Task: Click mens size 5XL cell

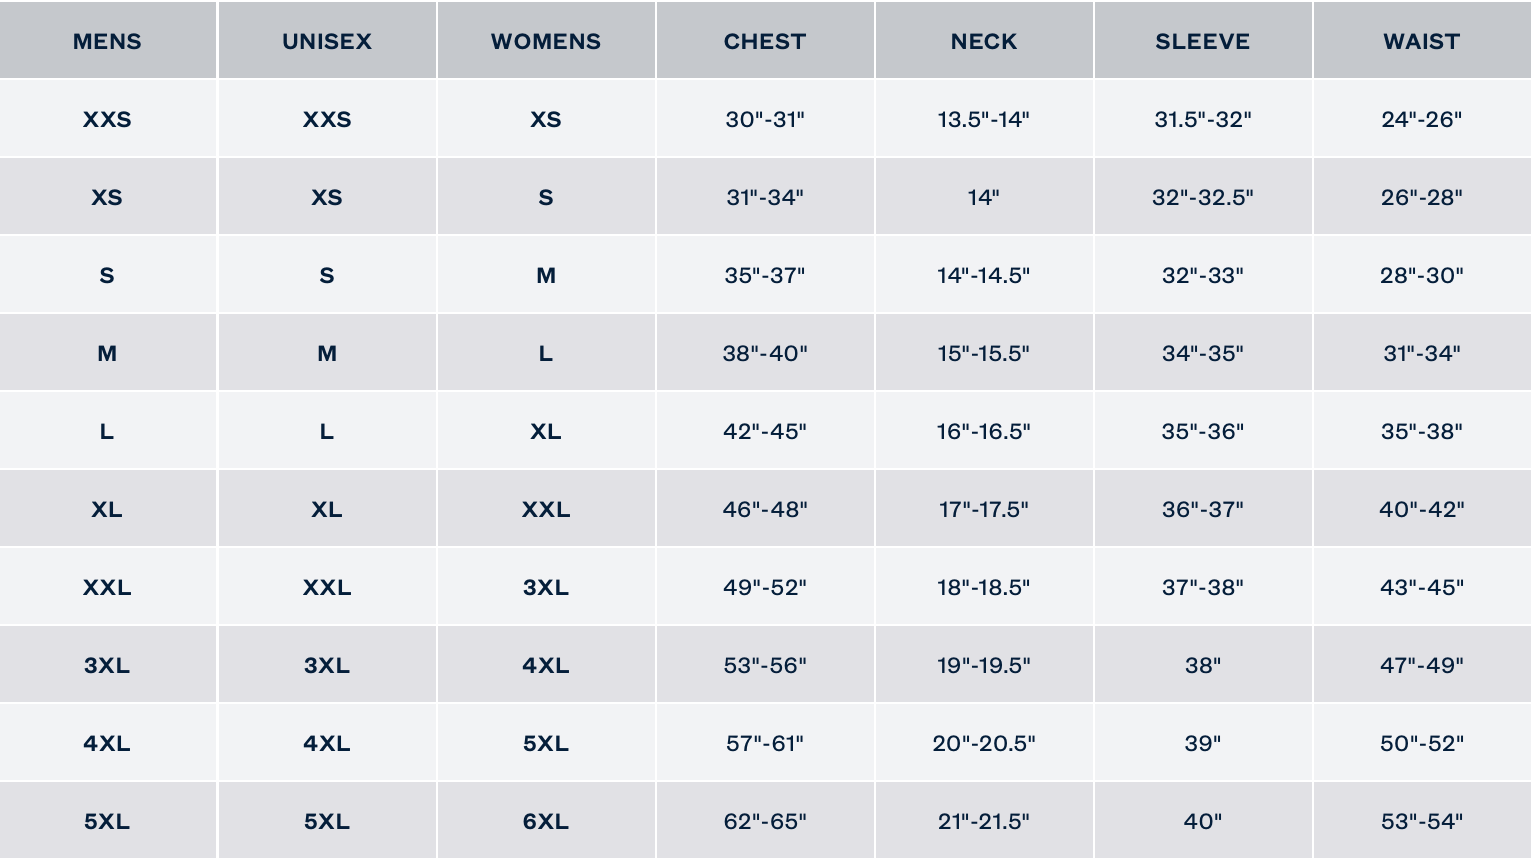Action: tap(107, 821)
